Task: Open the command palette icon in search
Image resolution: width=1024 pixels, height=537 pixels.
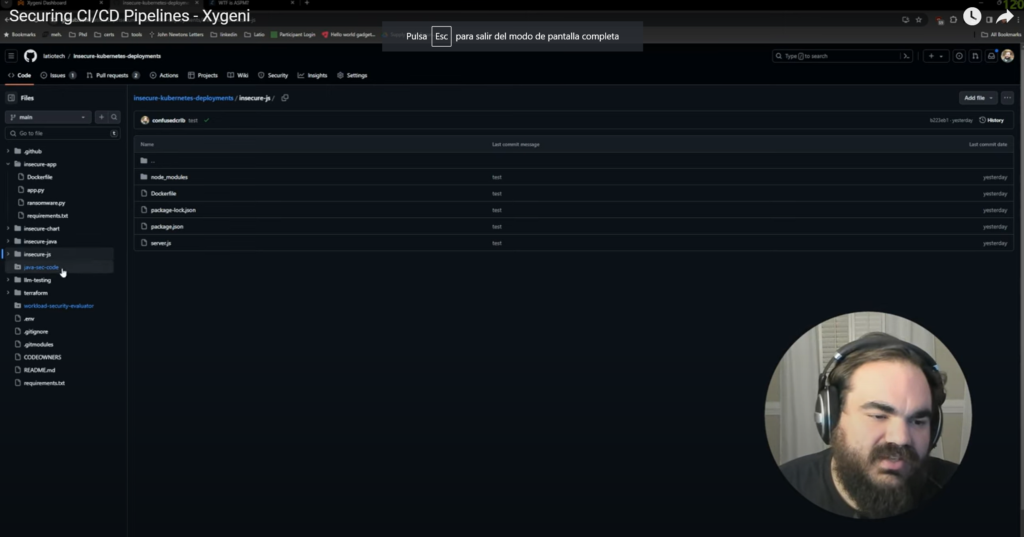Action: click(x=906, y=56)
